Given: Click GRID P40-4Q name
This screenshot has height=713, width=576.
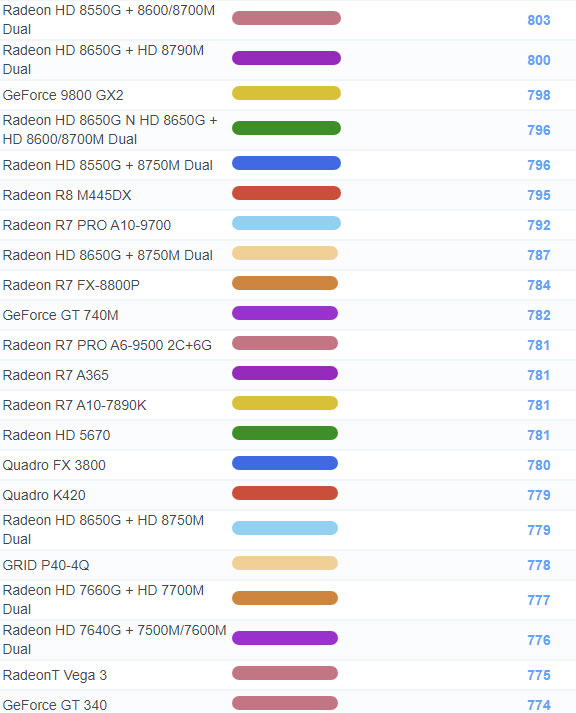Looking at the screenshot, I should pyautogui.click(x=46, y=565).
